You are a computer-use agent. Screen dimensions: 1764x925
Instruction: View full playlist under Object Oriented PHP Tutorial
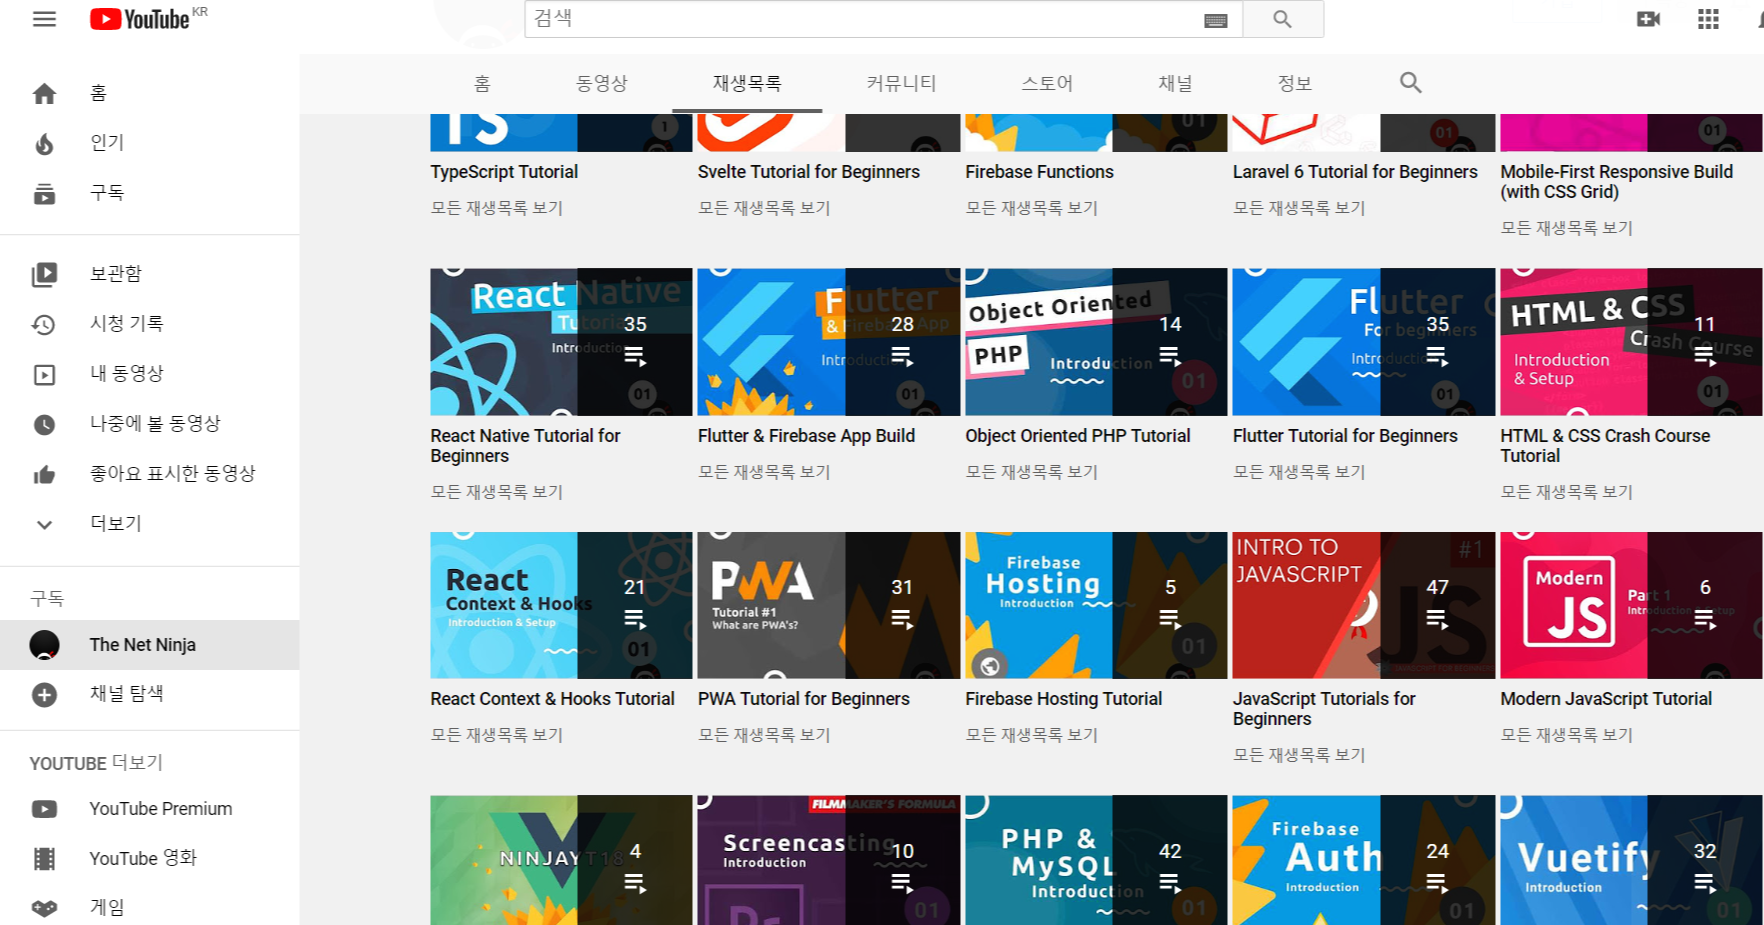(x=1031, y=472)
